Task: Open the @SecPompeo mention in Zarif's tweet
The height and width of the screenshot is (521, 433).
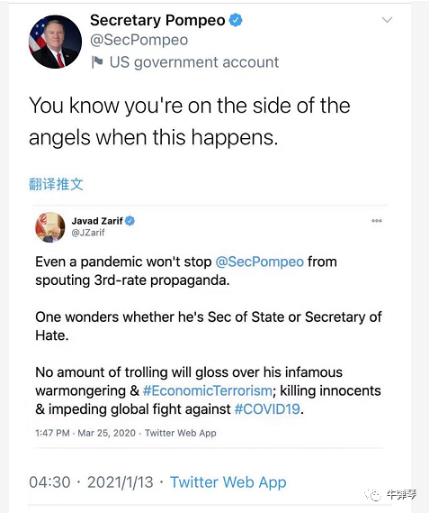Action: [x=260, y=262]
